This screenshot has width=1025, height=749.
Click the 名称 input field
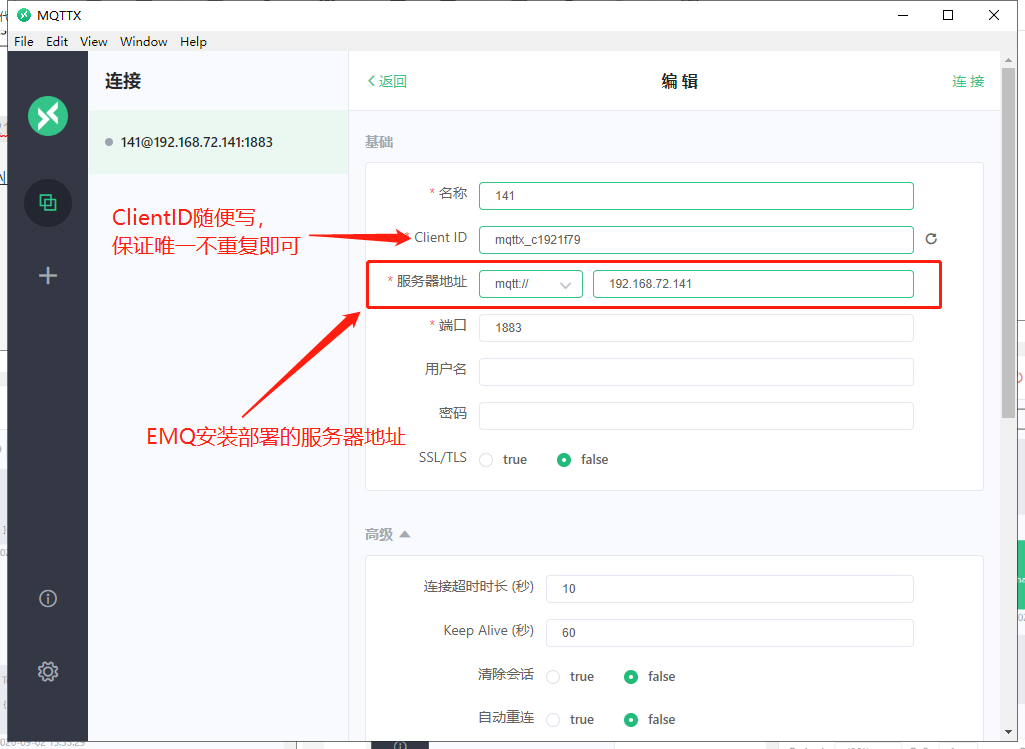pos(696,196)
